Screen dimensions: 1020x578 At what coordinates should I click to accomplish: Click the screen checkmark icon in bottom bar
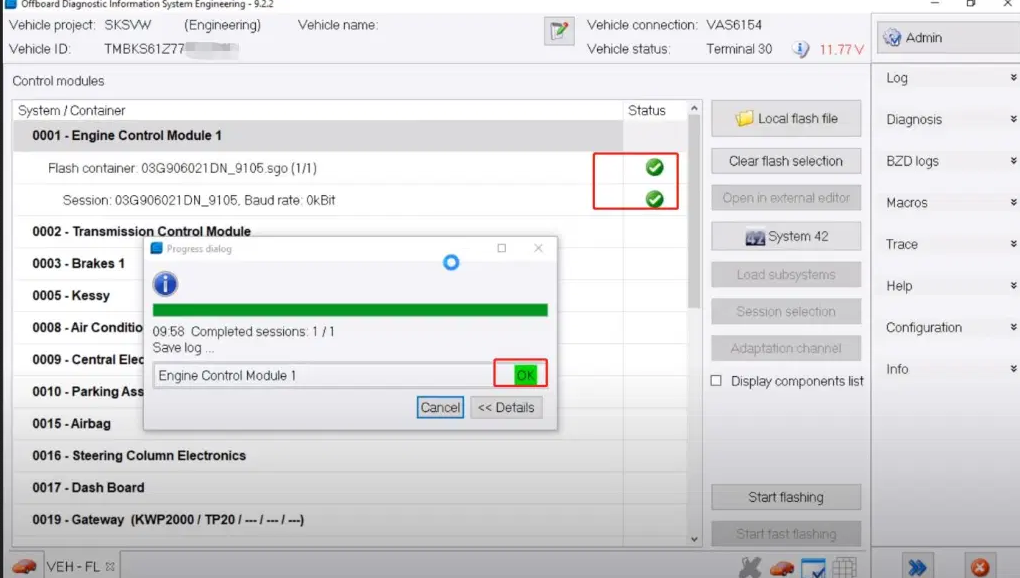[813, 568]
